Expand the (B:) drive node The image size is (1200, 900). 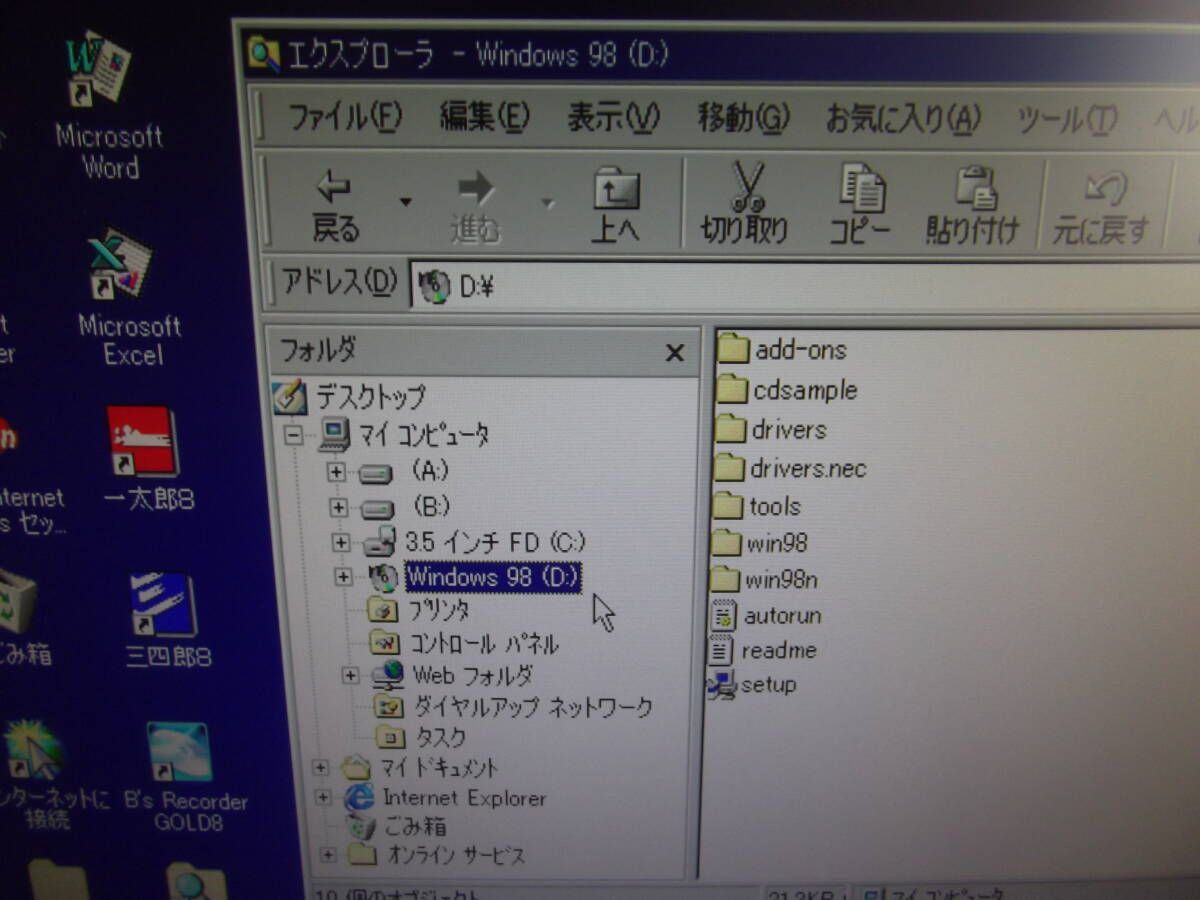click(338, 507)
